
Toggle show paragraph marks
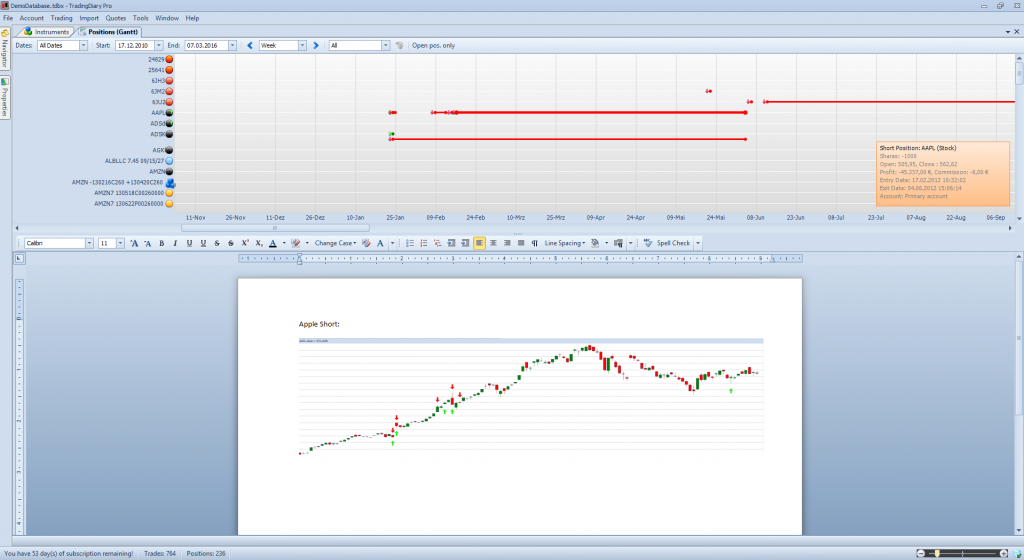tap(534, 243)
